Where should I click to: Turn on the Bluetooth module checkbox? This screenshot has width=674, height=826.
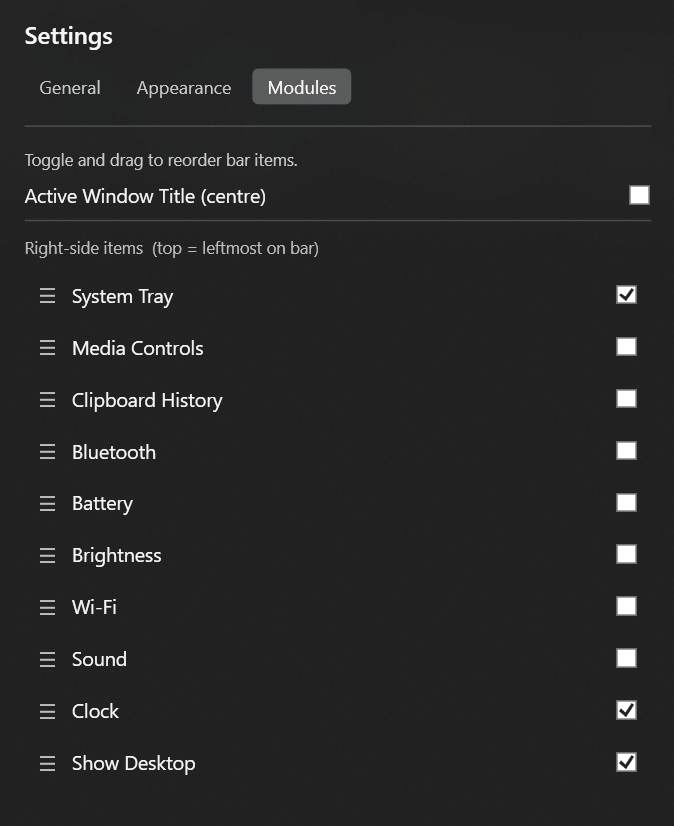pyautogui.click(x=626, y=451)
